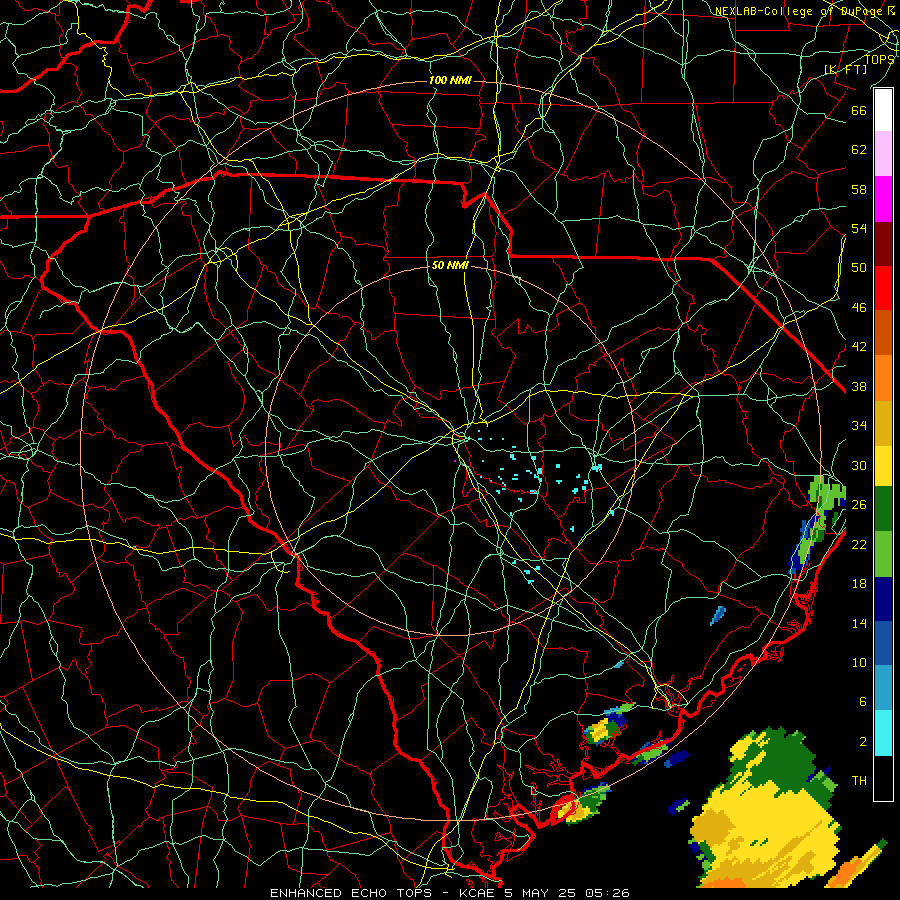Click the legend value '54'
The image size is (900, 900).
point(859,228)
